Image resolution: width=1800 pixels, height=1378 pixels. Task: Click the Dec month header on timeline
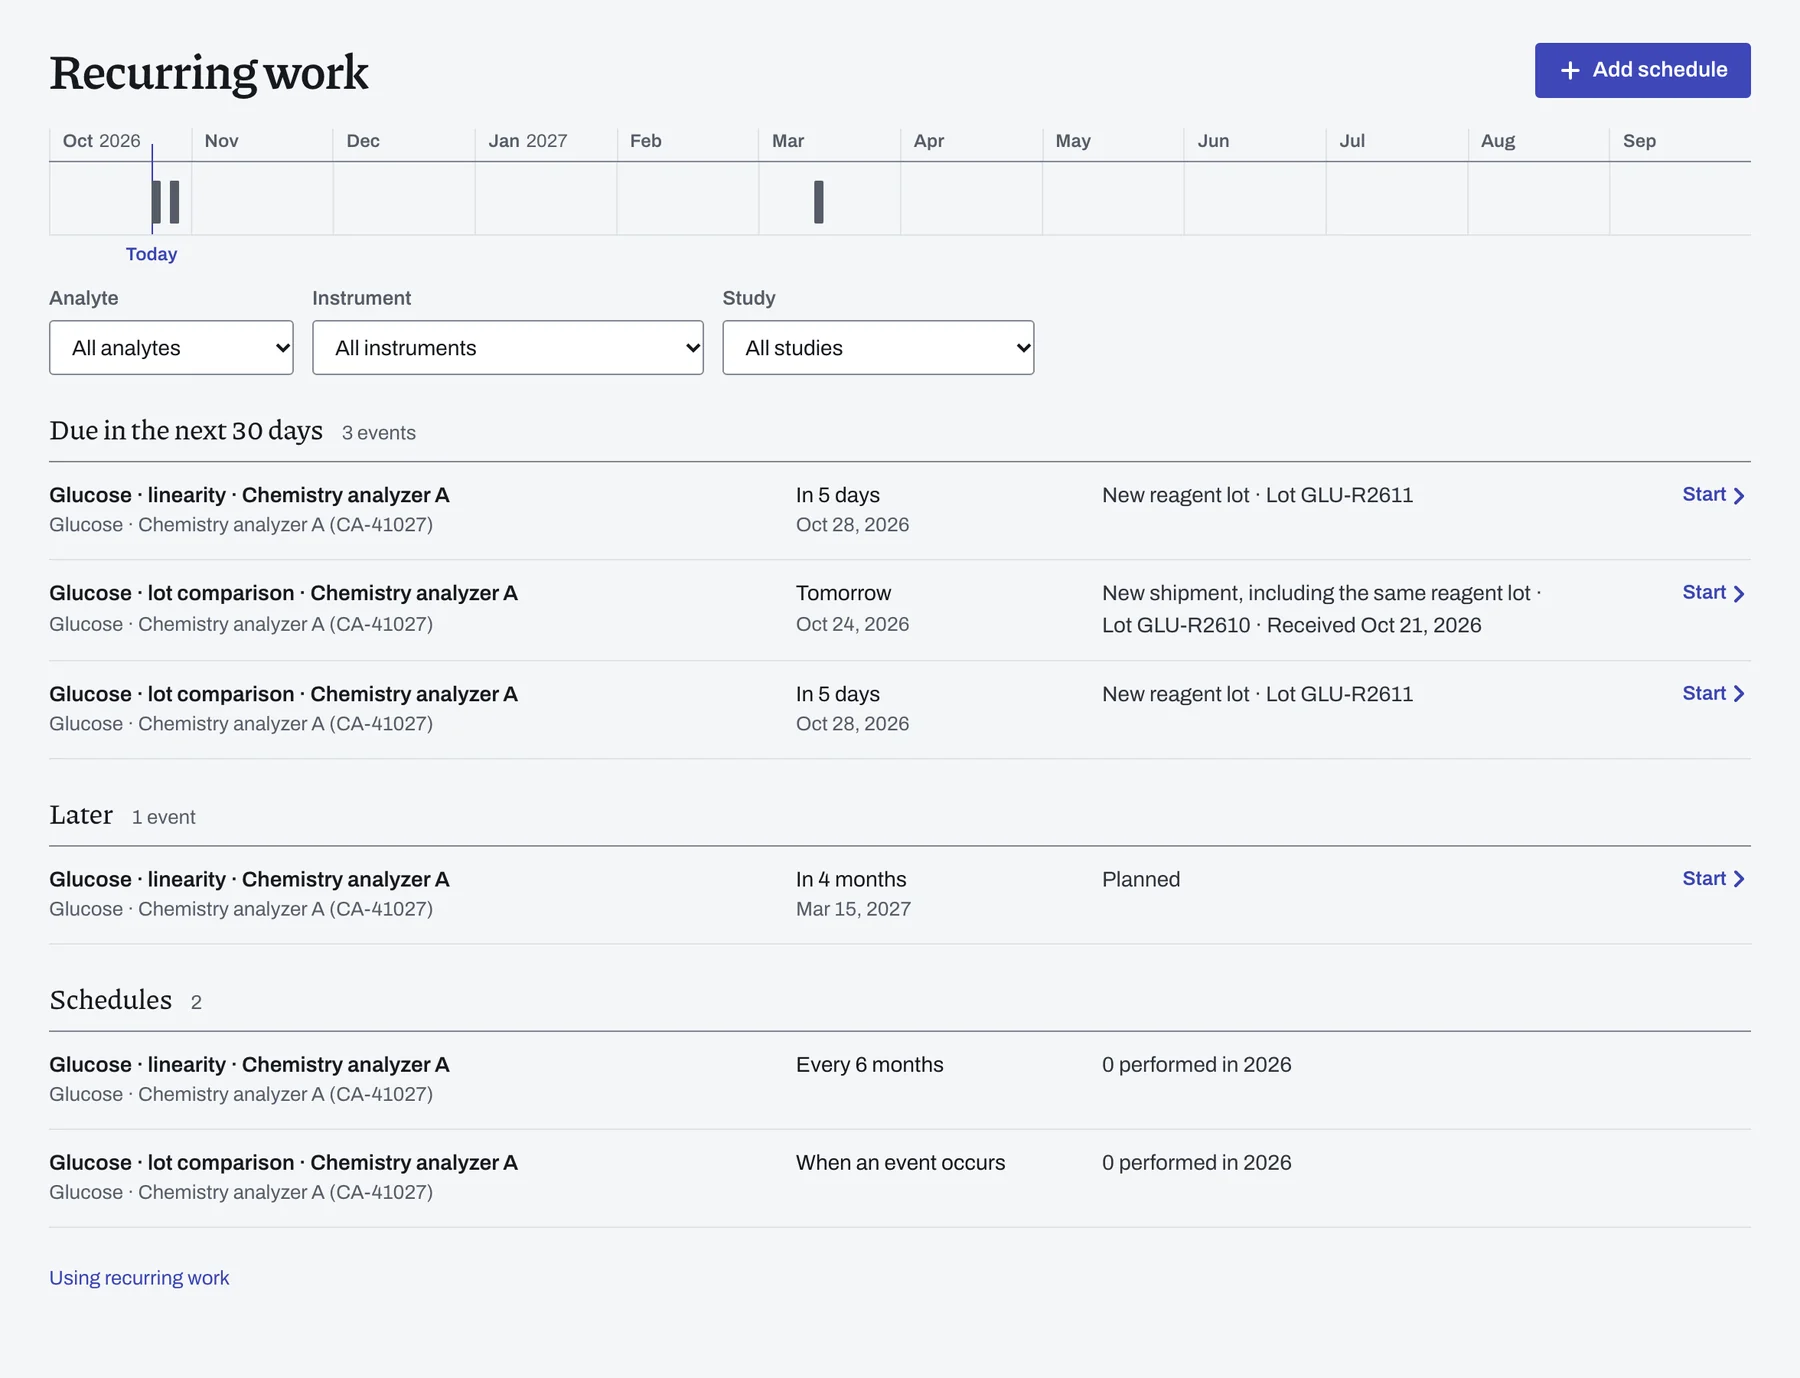pyautogui.click(x=363, y=141)
